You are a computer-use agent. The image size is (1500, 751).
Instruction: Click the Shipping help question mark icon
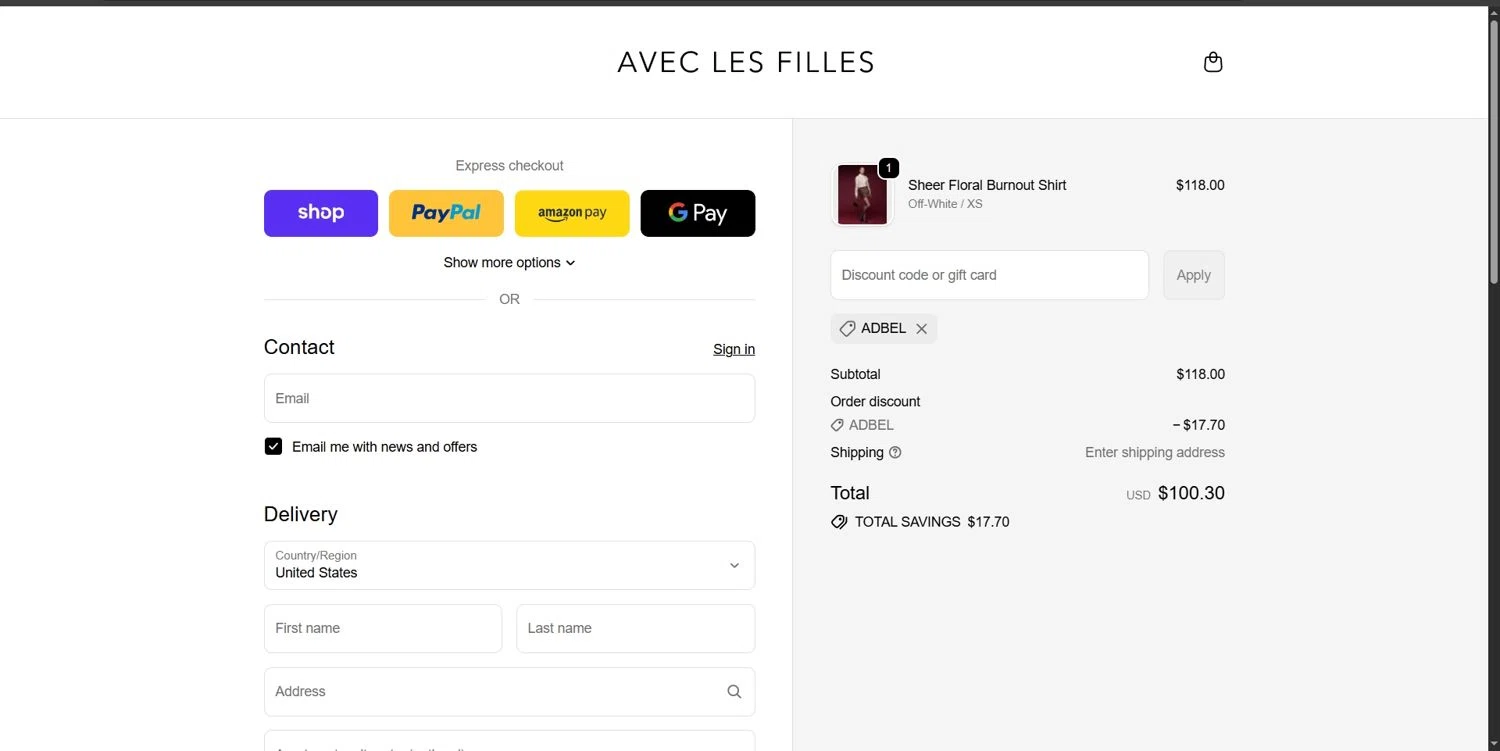coord(895,452)
